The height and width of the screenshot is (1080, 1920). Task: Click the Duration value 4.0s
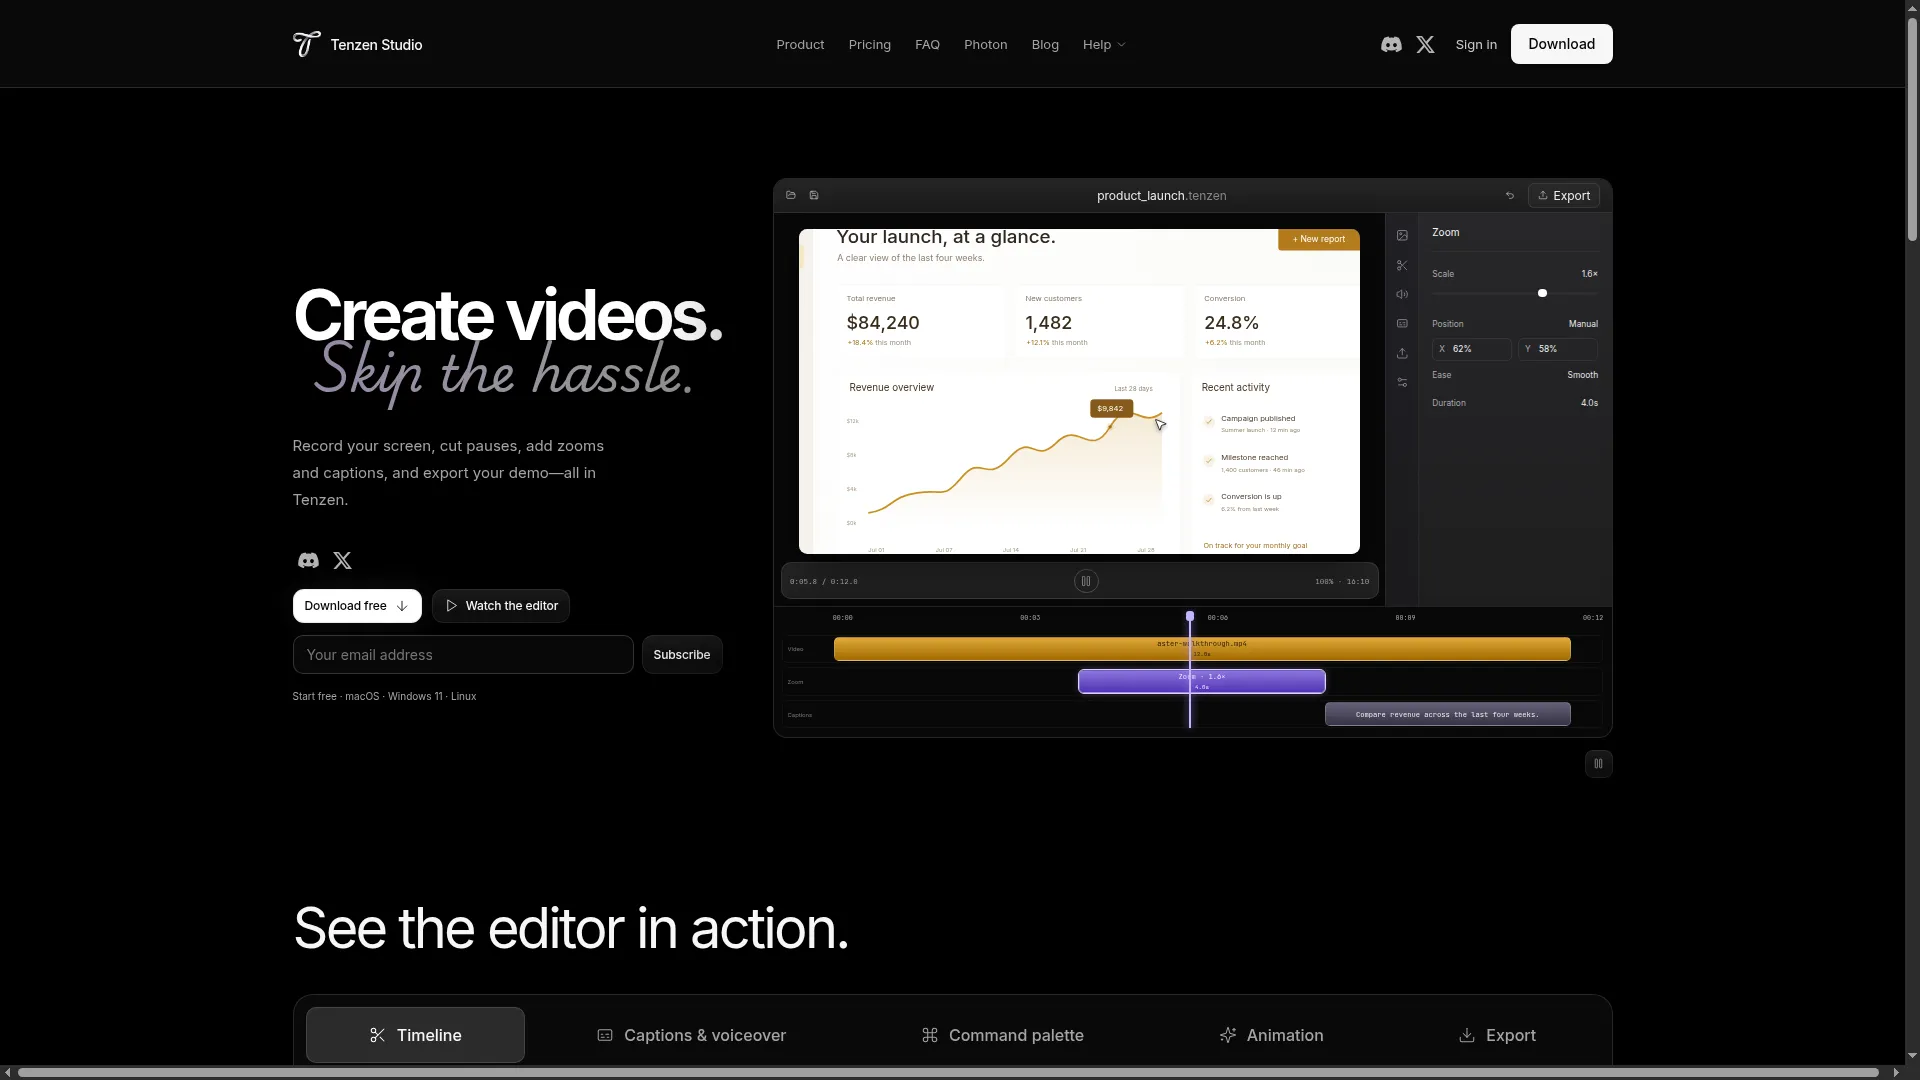[x=1589, y=403]
